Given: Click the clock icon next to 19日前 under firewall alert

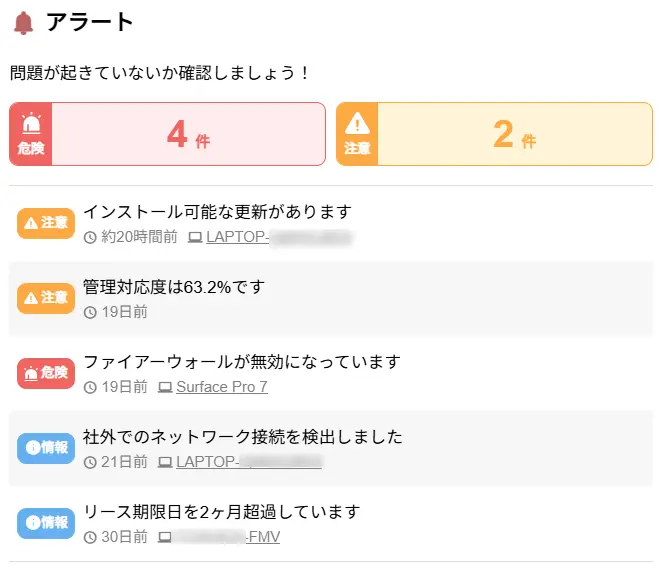Looking at the screenshot, I should click(90, 387).
